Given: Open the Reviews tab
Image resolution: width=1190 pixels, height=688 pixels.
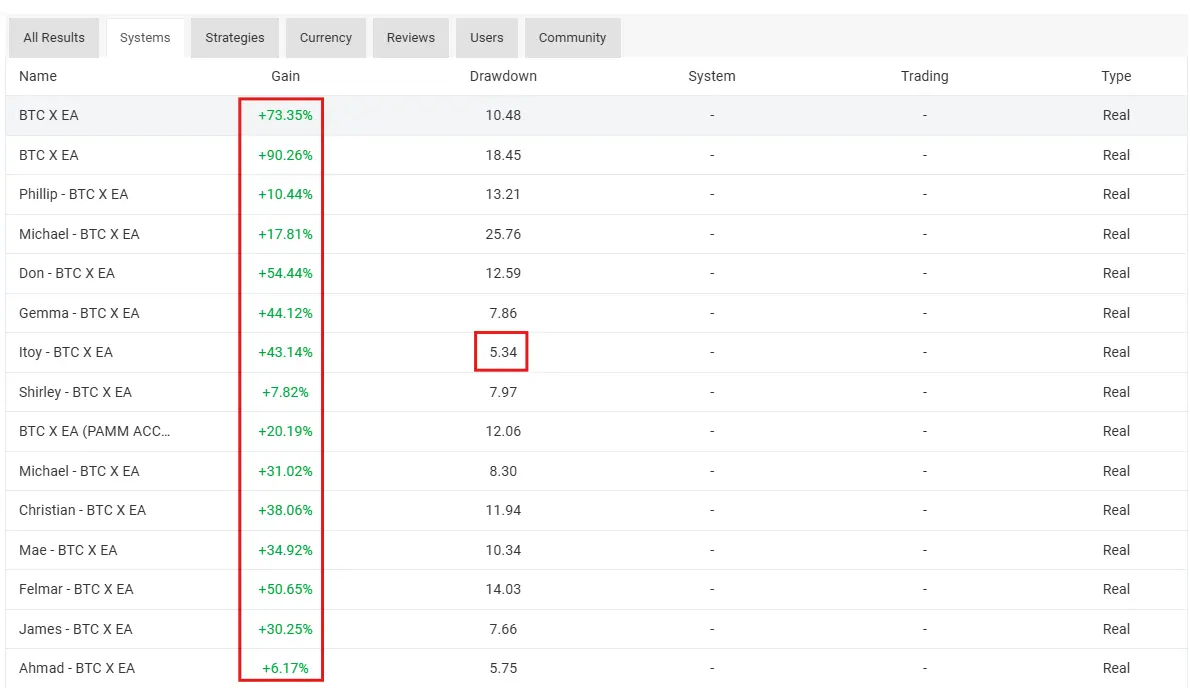Looking at the screenshot, I should 411,38.
